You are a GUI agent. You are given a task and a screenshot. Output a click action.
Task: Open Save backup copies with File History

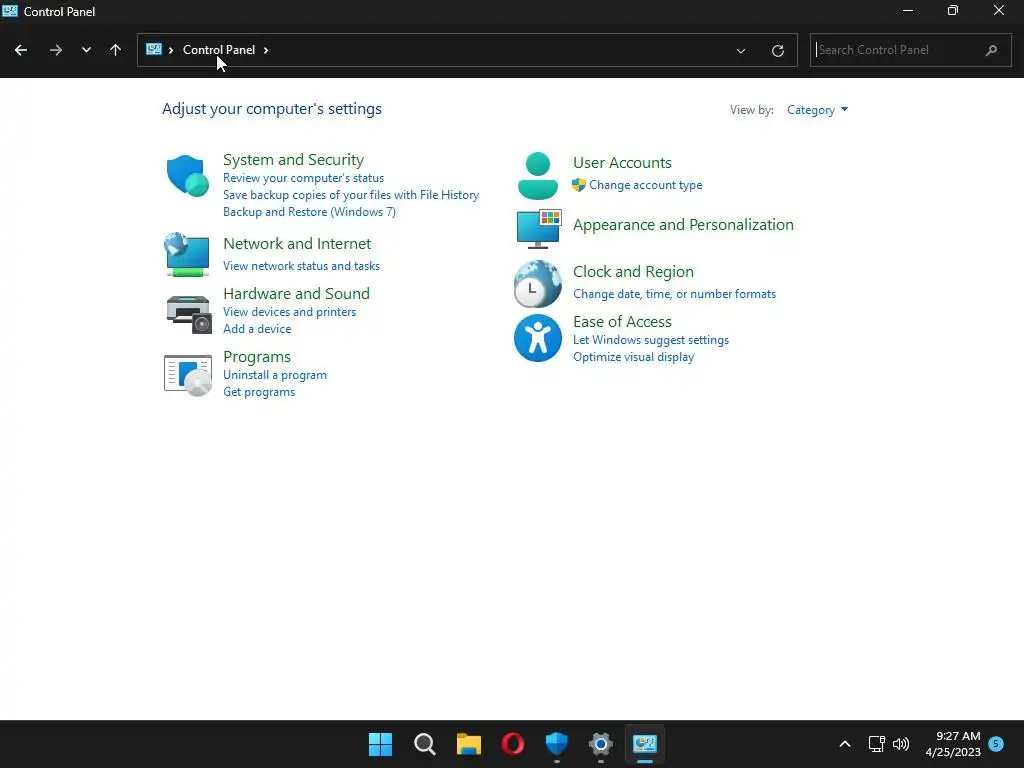tap(351, 195)
